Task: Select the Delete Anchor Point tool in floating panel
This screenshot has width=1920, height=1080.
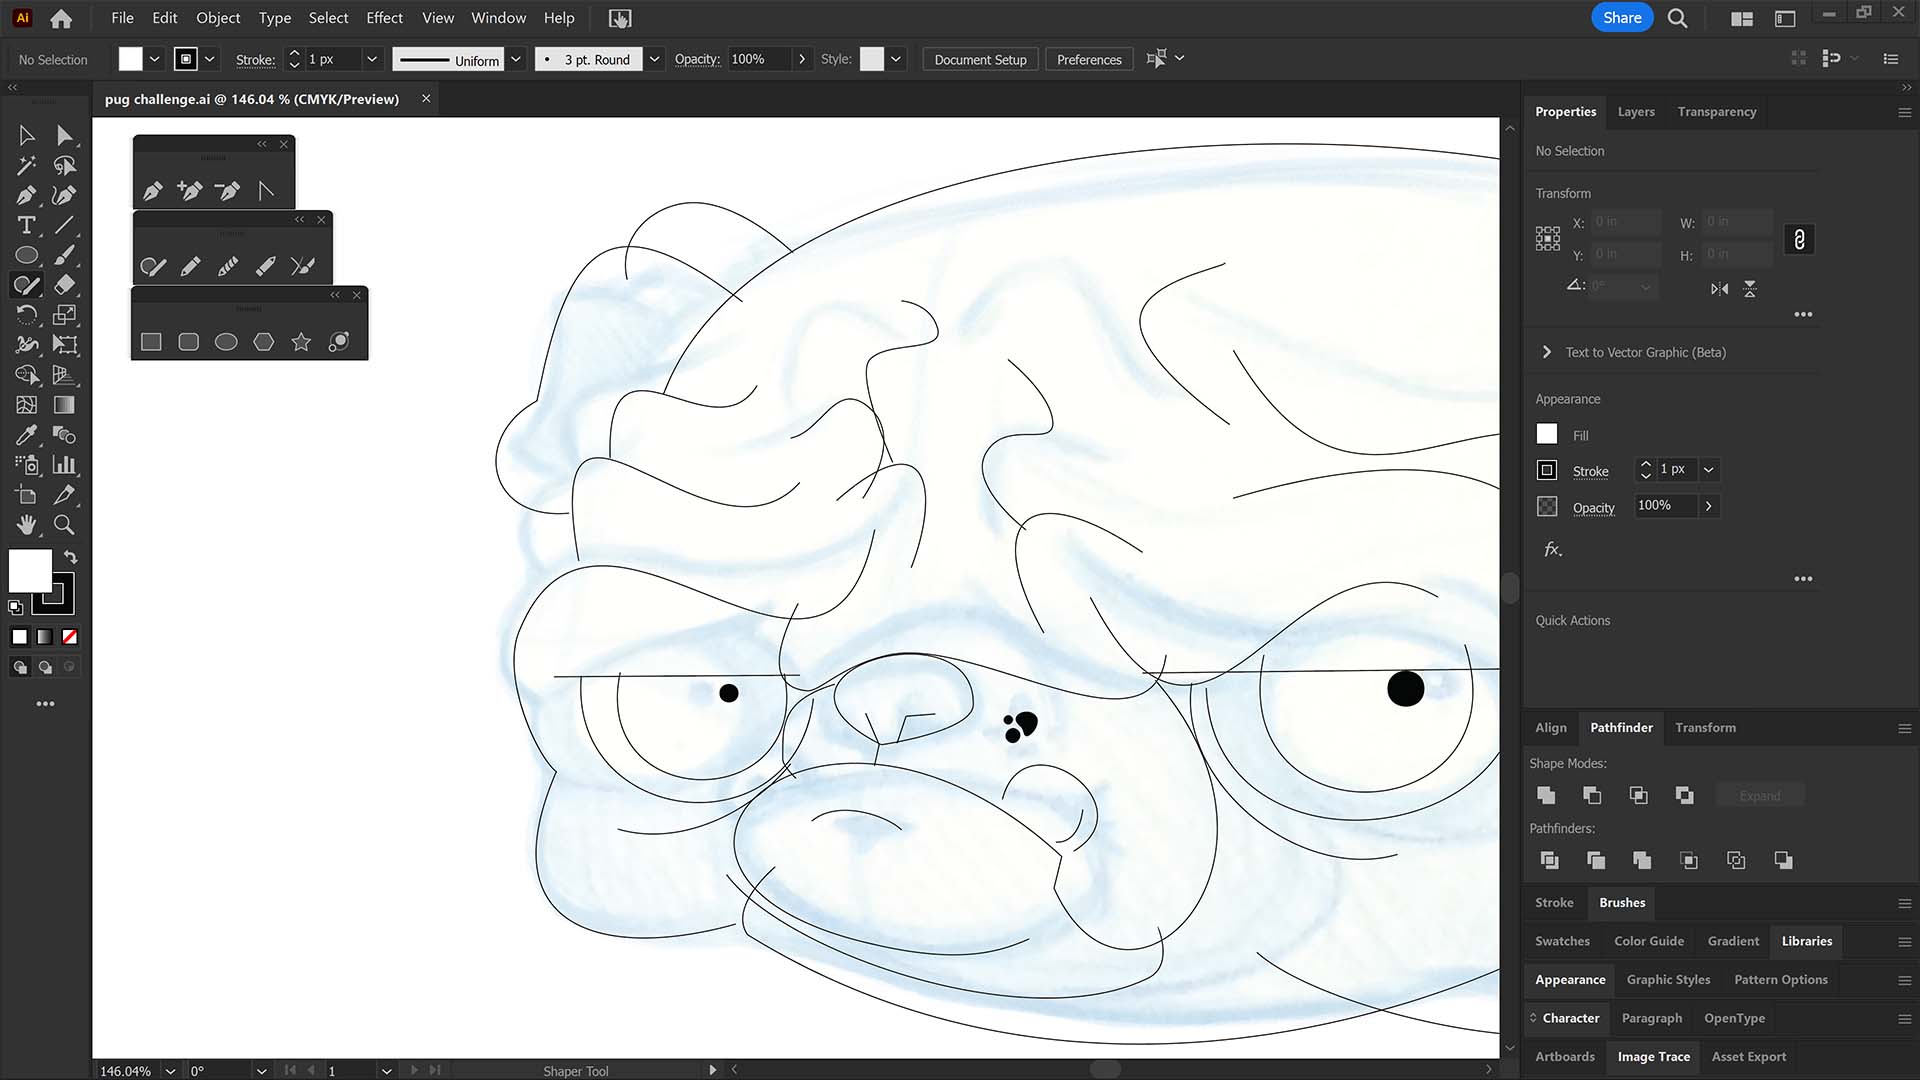Action: tap(228, 190)
